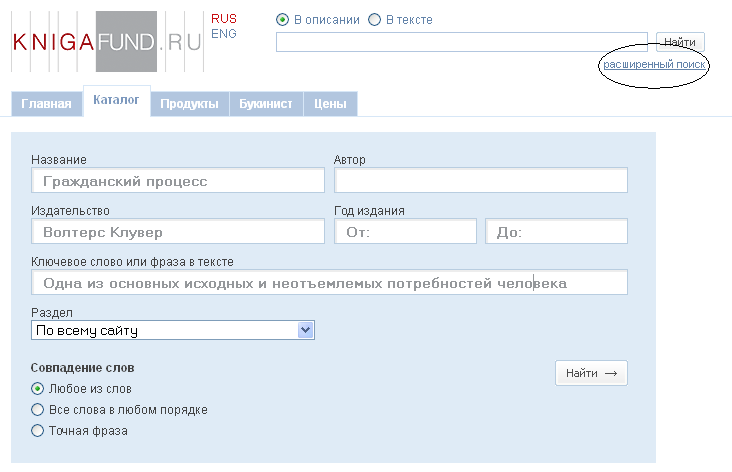Viewport: 732px width, 472px height.
Task: Click the top 'Найти' search button
Action: pos(680,42)
